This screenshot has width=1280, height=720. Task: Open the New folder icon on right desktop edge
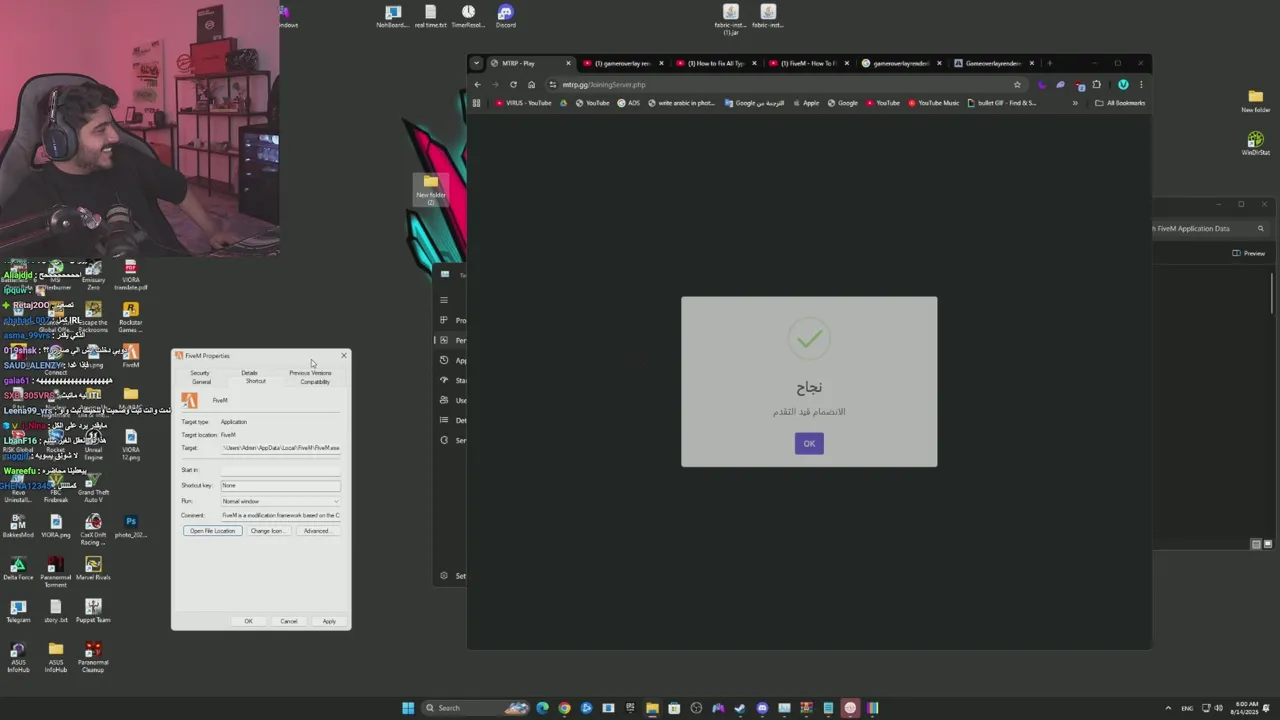1255,101
